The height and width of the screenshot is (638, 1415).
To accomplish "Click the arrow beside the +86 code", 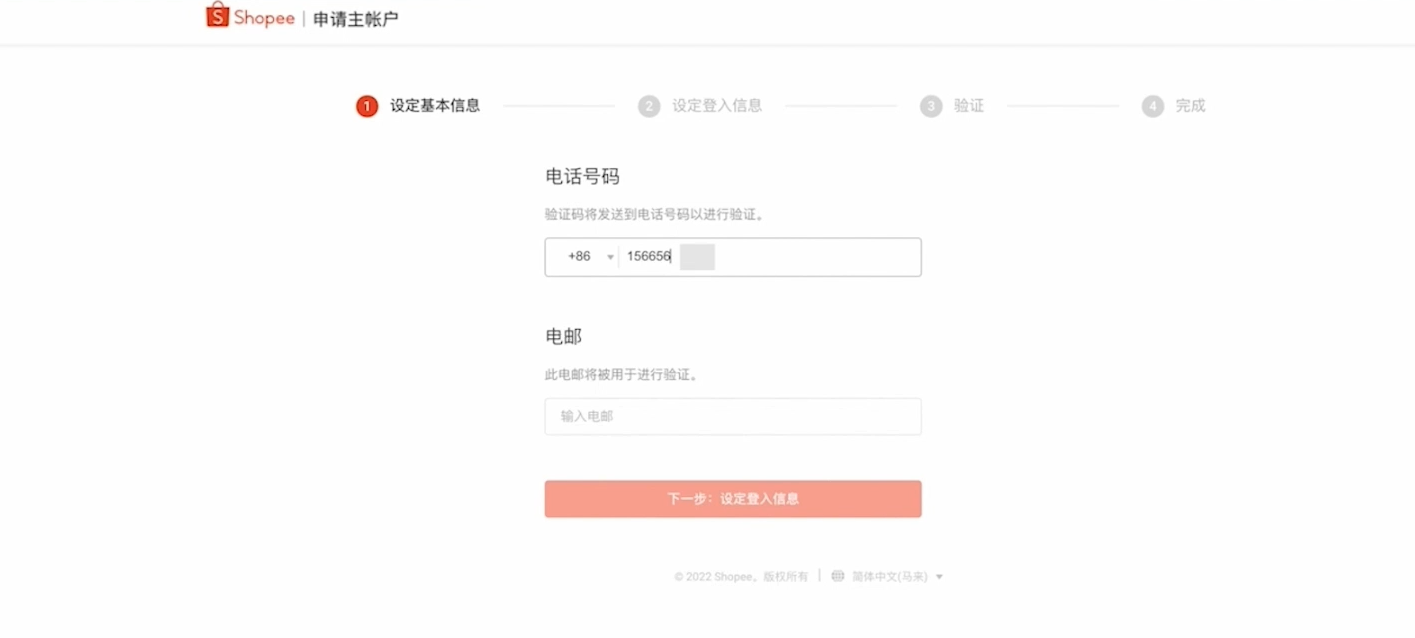I will click(x=610, y=258).
